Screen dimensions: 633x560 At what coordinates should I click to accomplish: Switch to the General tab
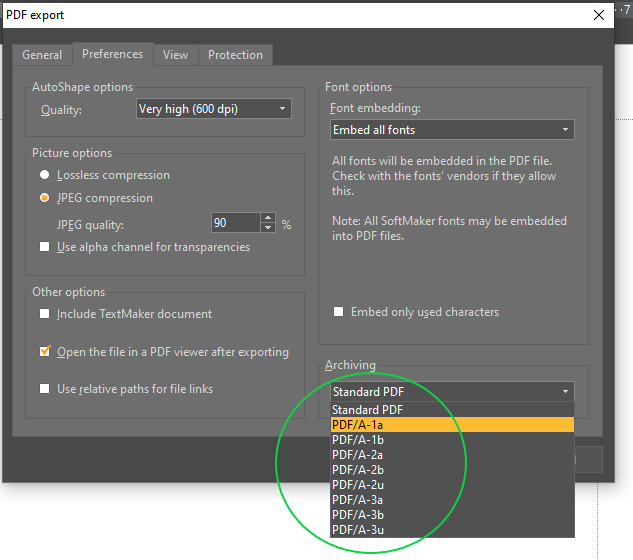pyautogui.click(x=42, y=55)
